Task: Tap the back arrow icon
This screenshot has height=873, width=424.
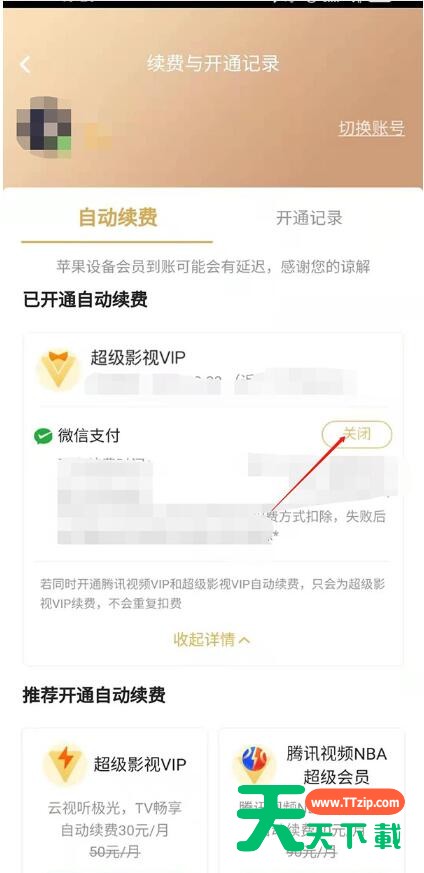Action: (x=25, y=64)
